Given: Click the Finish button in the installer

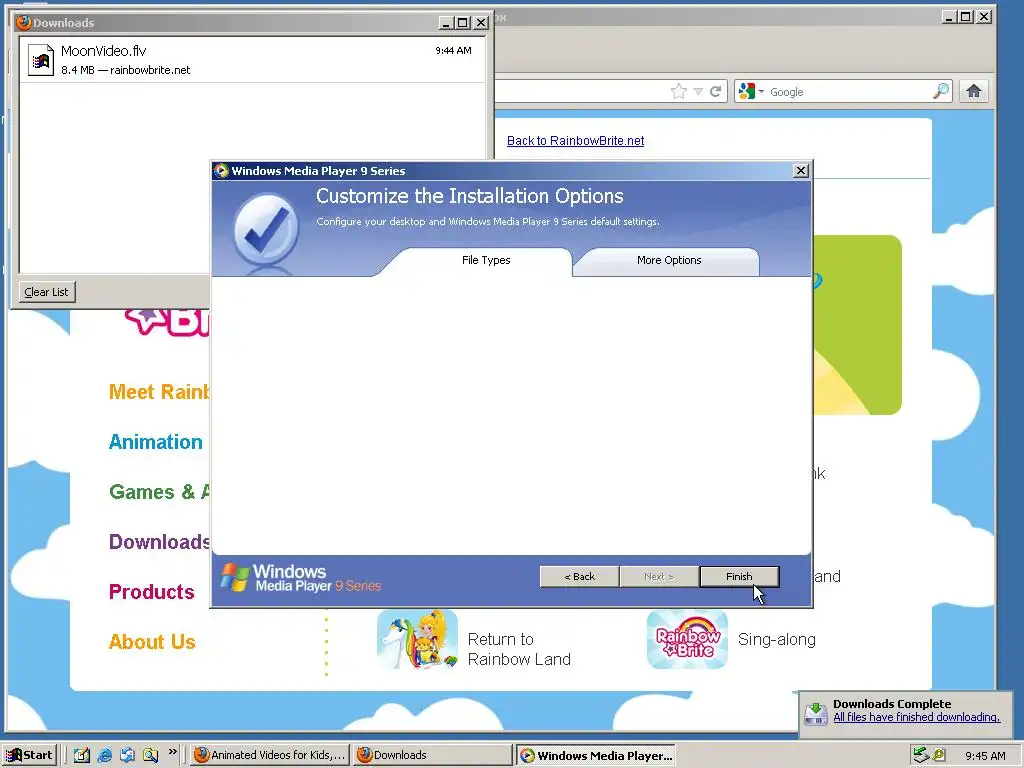Looking at the screenshot, I should [739, 577].
